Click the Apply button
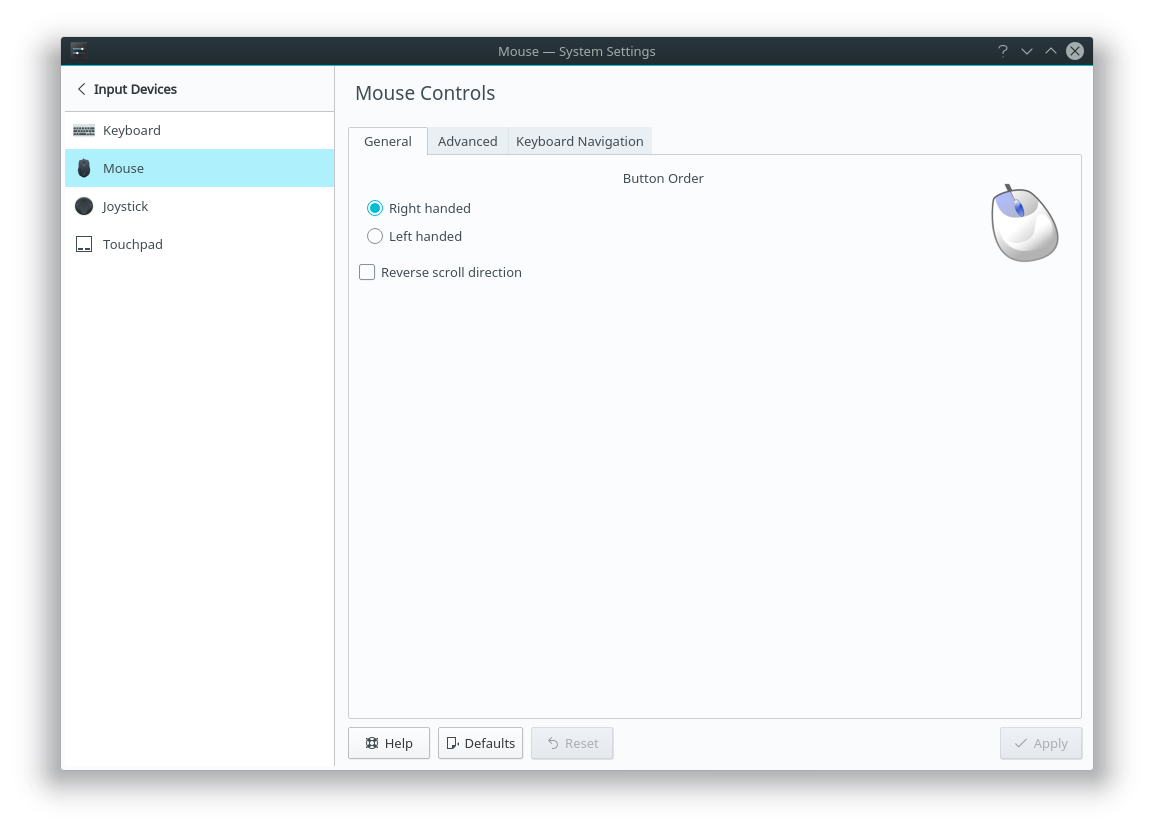The height and width of the screenshot is (831, 1154). point(1041,743)
